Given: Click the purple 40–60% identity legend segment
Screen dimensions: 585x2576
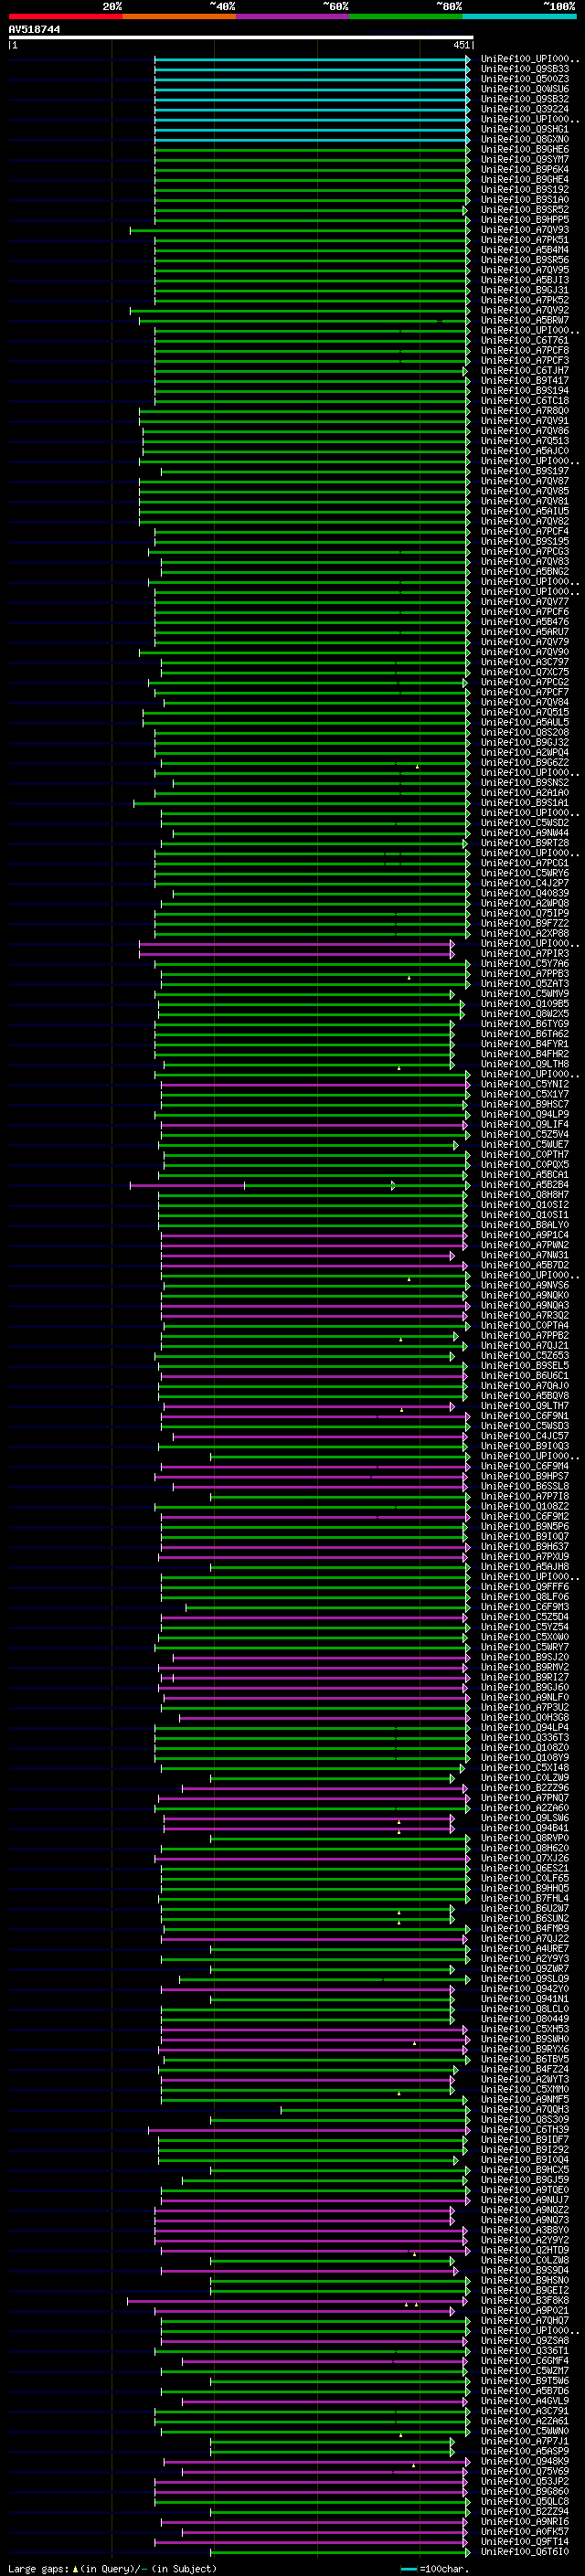Looking at the screenshot, I should [x=292, y=16].
